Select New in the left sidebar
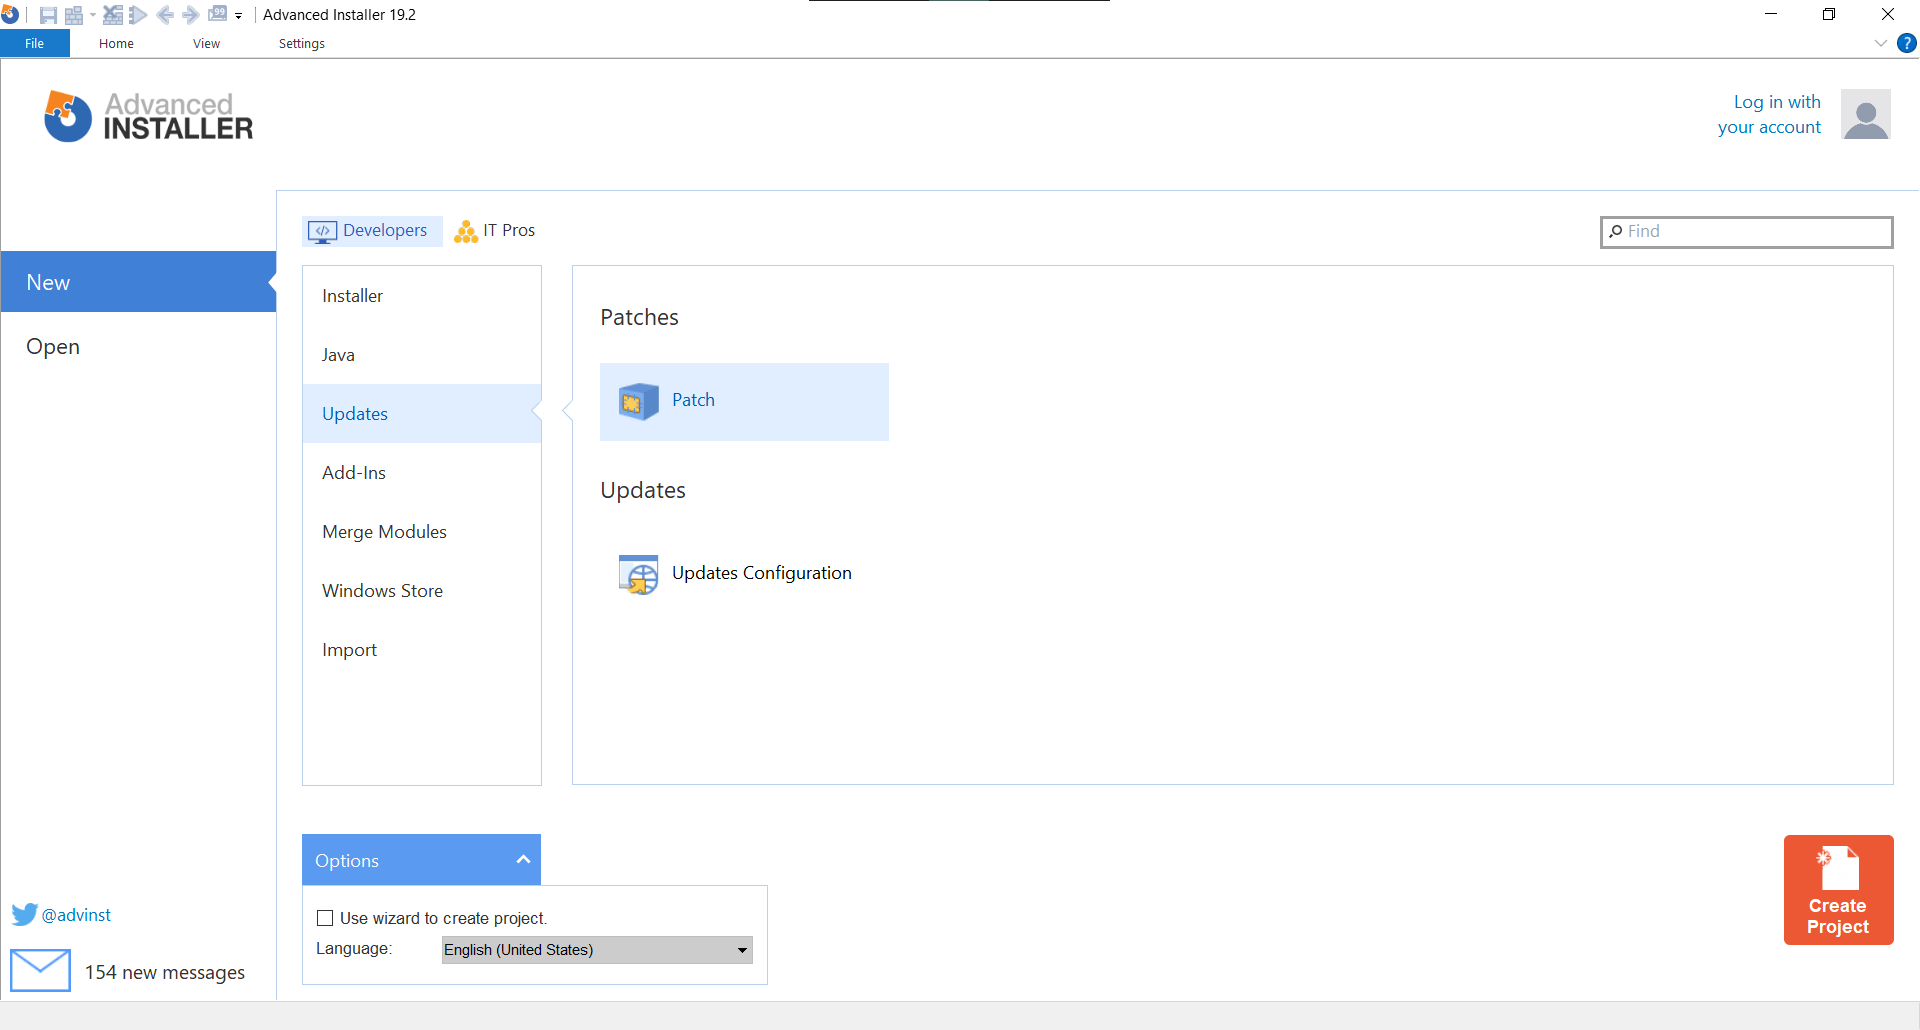 (138, 282)
